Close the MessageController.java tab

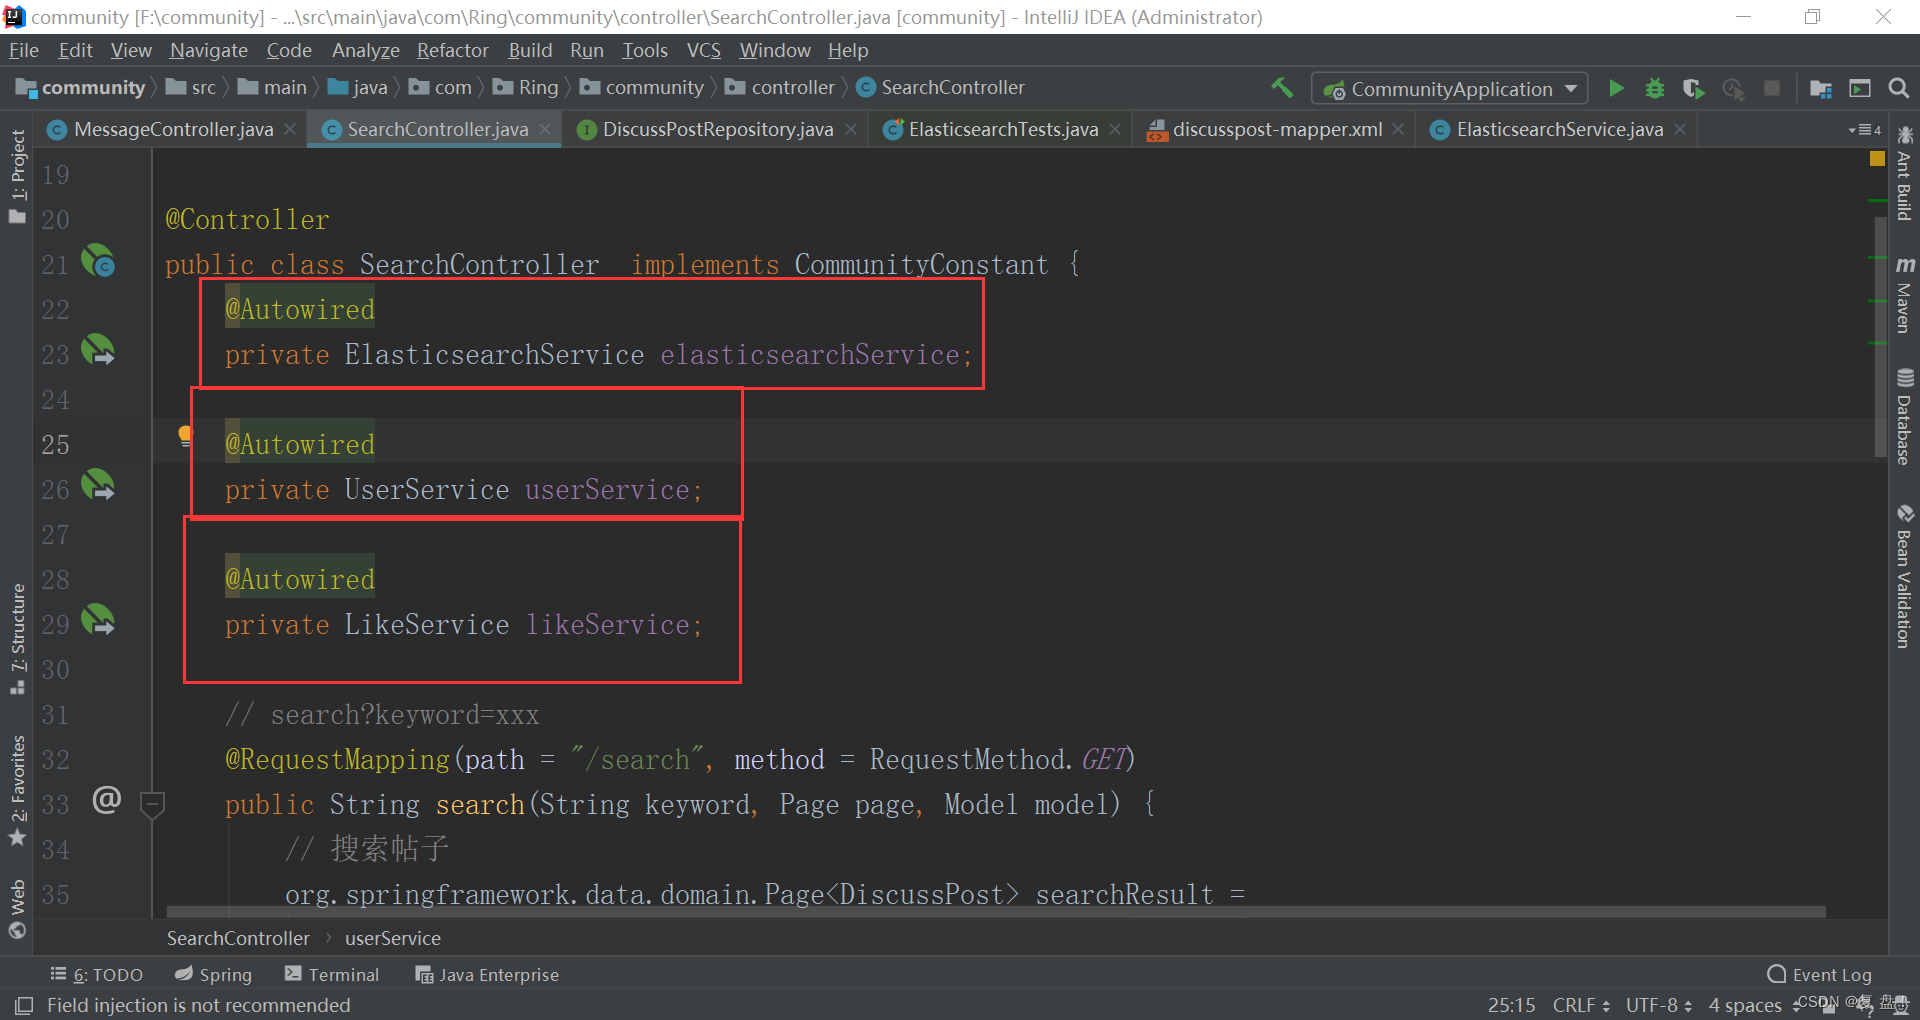click(x=290, y=129)
